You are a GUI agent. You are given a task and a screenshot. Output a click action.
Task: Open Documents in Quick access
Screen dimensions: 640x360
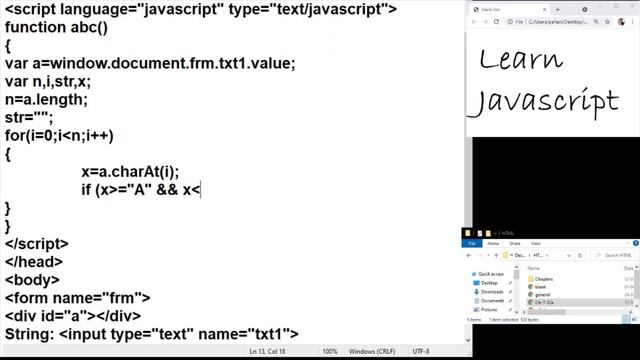tap(489, 301)
